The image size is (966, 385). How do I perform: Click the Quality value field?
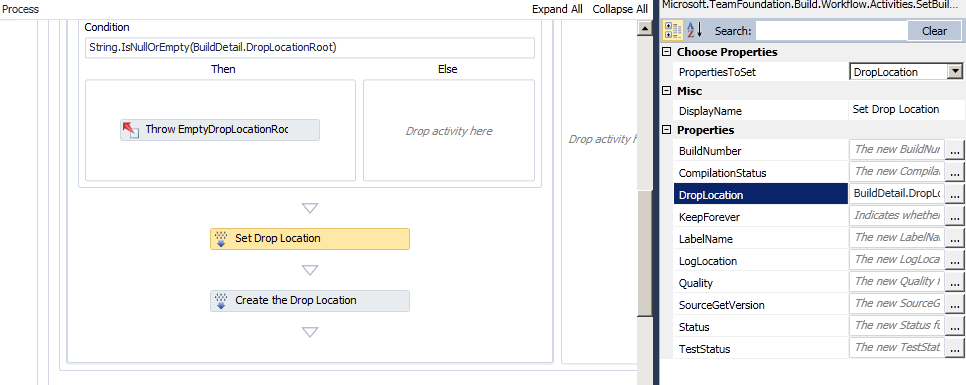tap(897, 282)
